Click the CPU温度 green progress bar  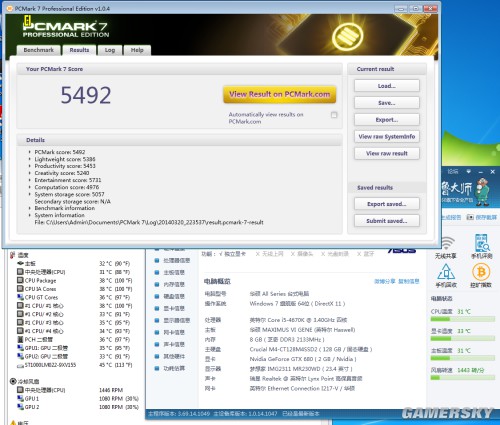pyautogui.click(x=463, y=319)
